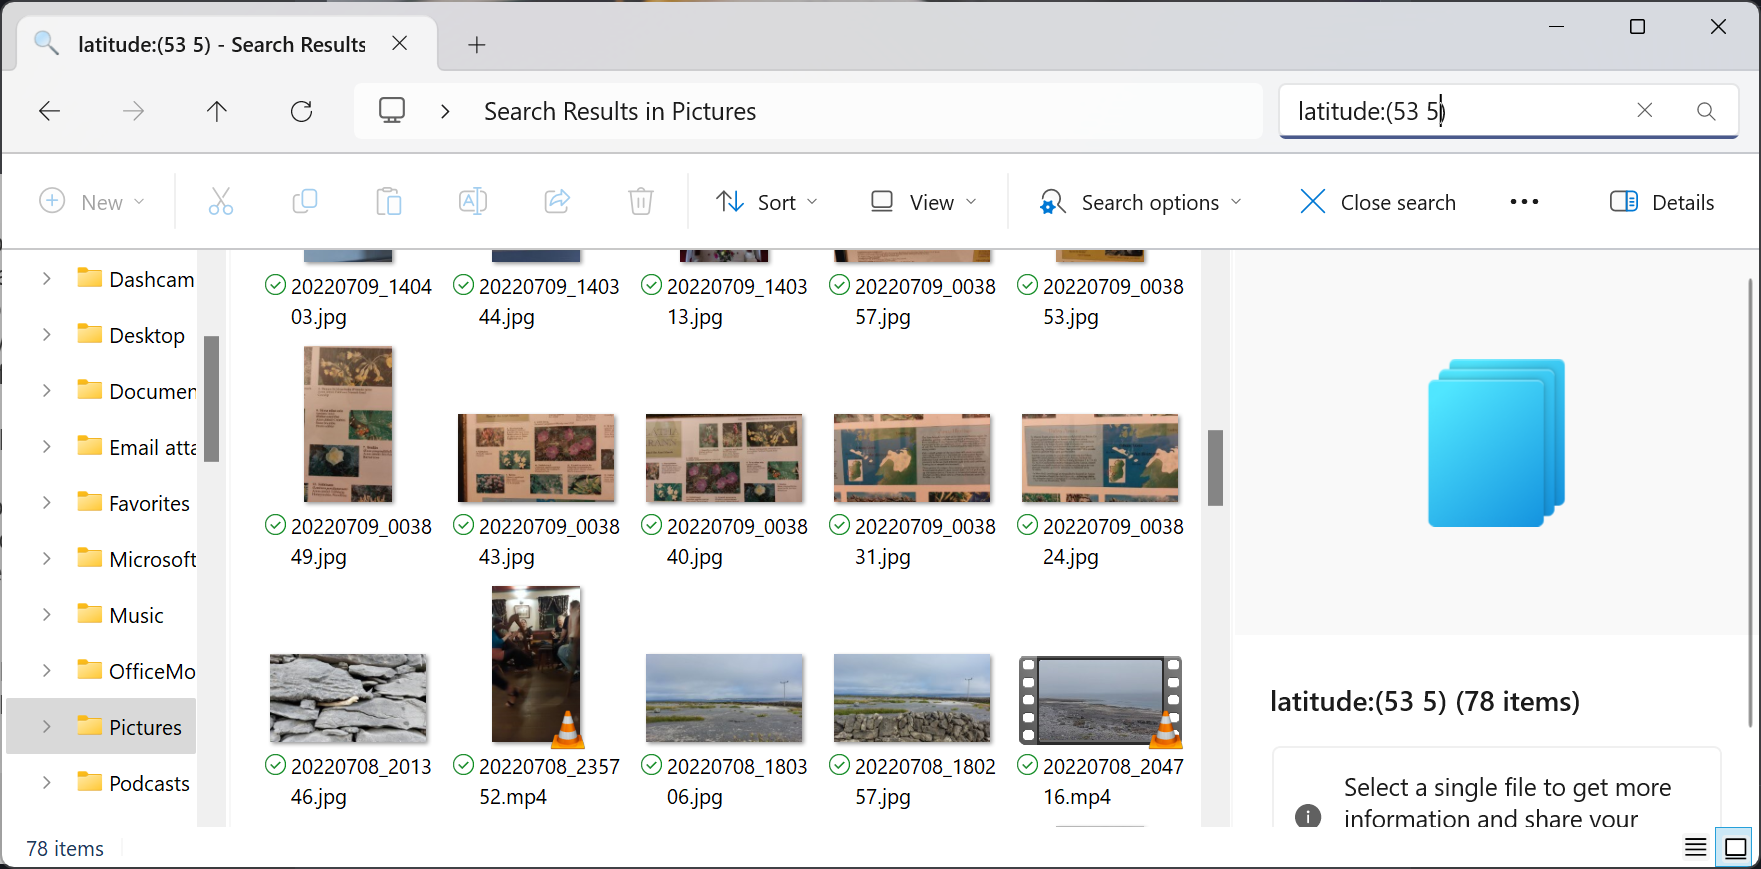
Task: Expand the Dashcam folder chevron
Action: tap(46, 279)
